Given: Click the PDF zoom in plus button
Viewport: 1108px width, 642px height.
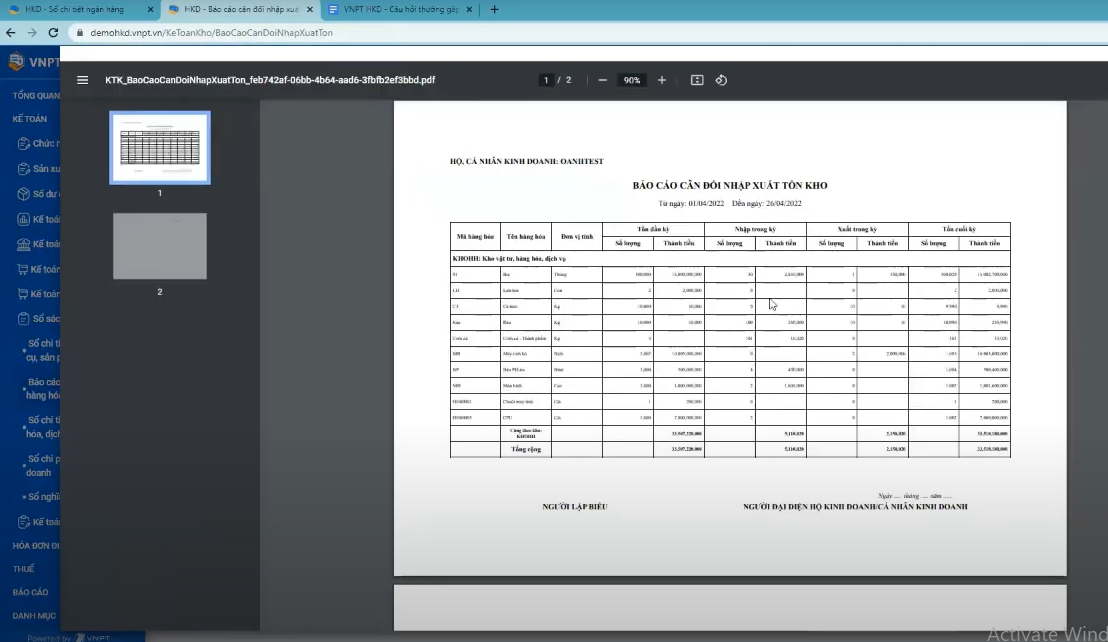Looking at the screenshot, I should click(x=662, y=80).
